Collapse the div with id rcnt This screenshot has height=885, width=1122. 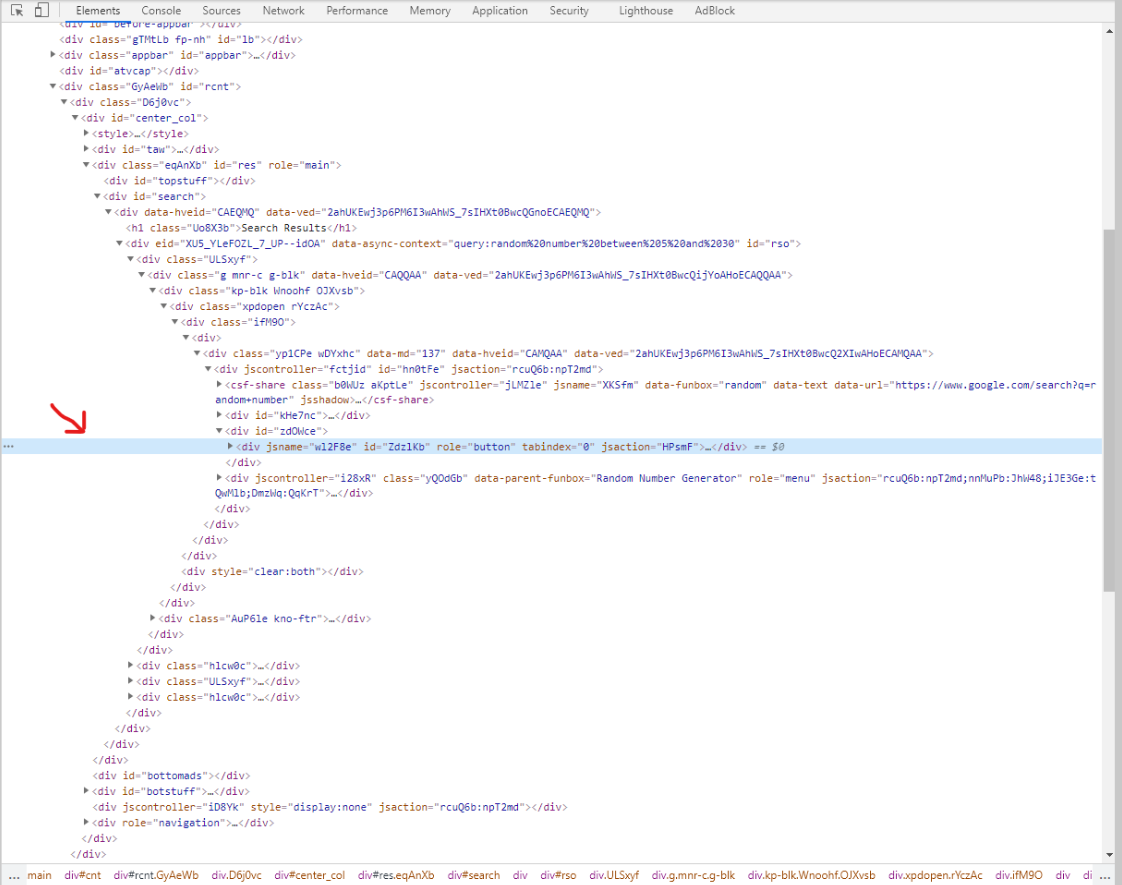click(x=53, y=86)
